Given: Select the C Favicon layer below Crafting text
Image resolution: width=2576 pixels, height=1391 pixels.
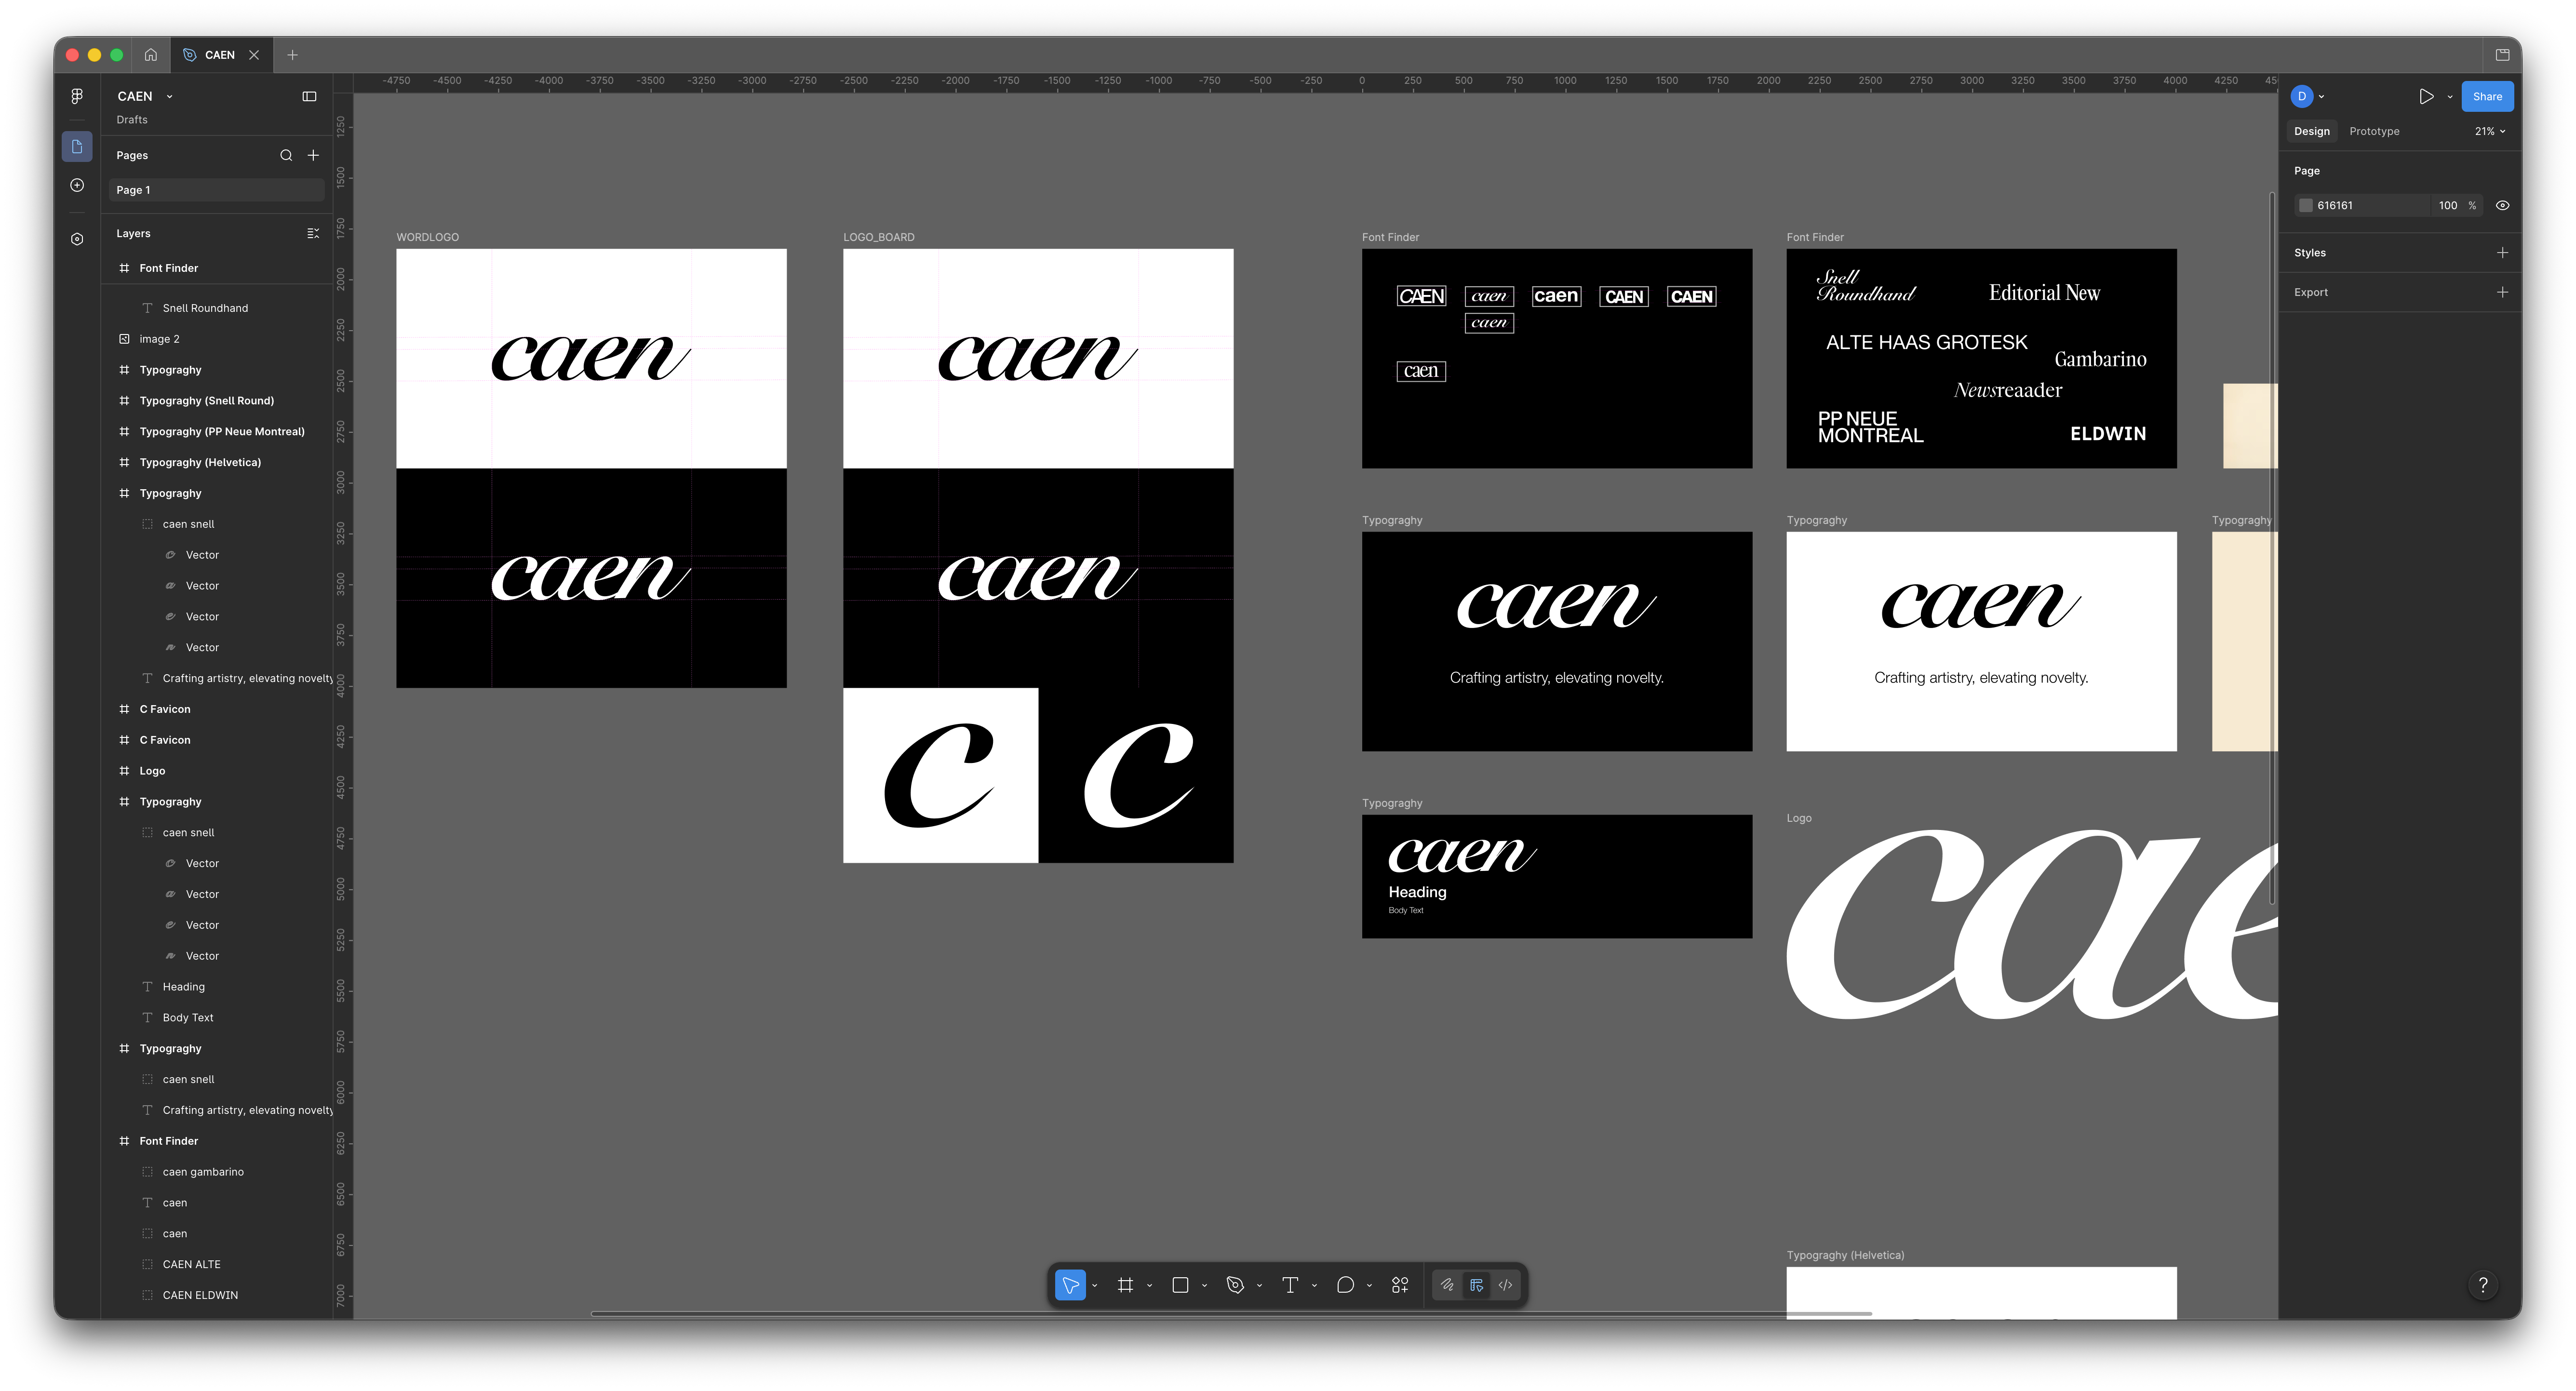Looking at the screenshot, I should [x=217, y=709].
